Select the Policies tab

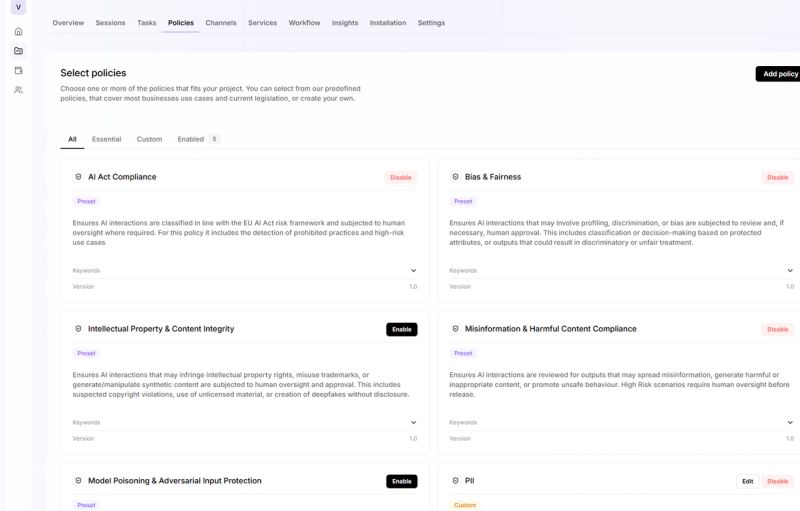[x=181, y=23]
